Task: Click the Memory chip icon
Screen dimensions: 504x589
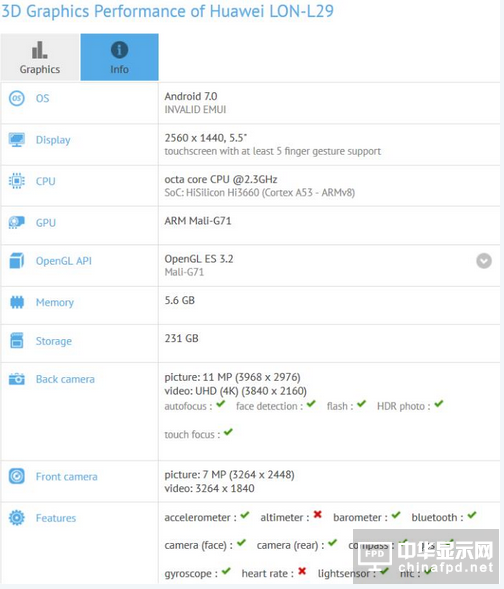Action: (x=17, y=302)
